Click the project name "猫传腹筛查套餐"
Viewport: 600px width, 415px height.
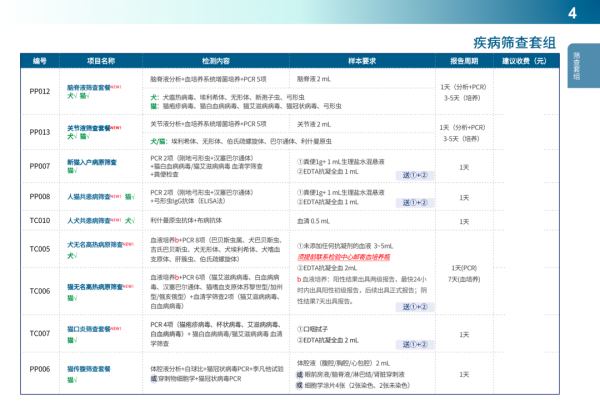(x=89, y=369)
